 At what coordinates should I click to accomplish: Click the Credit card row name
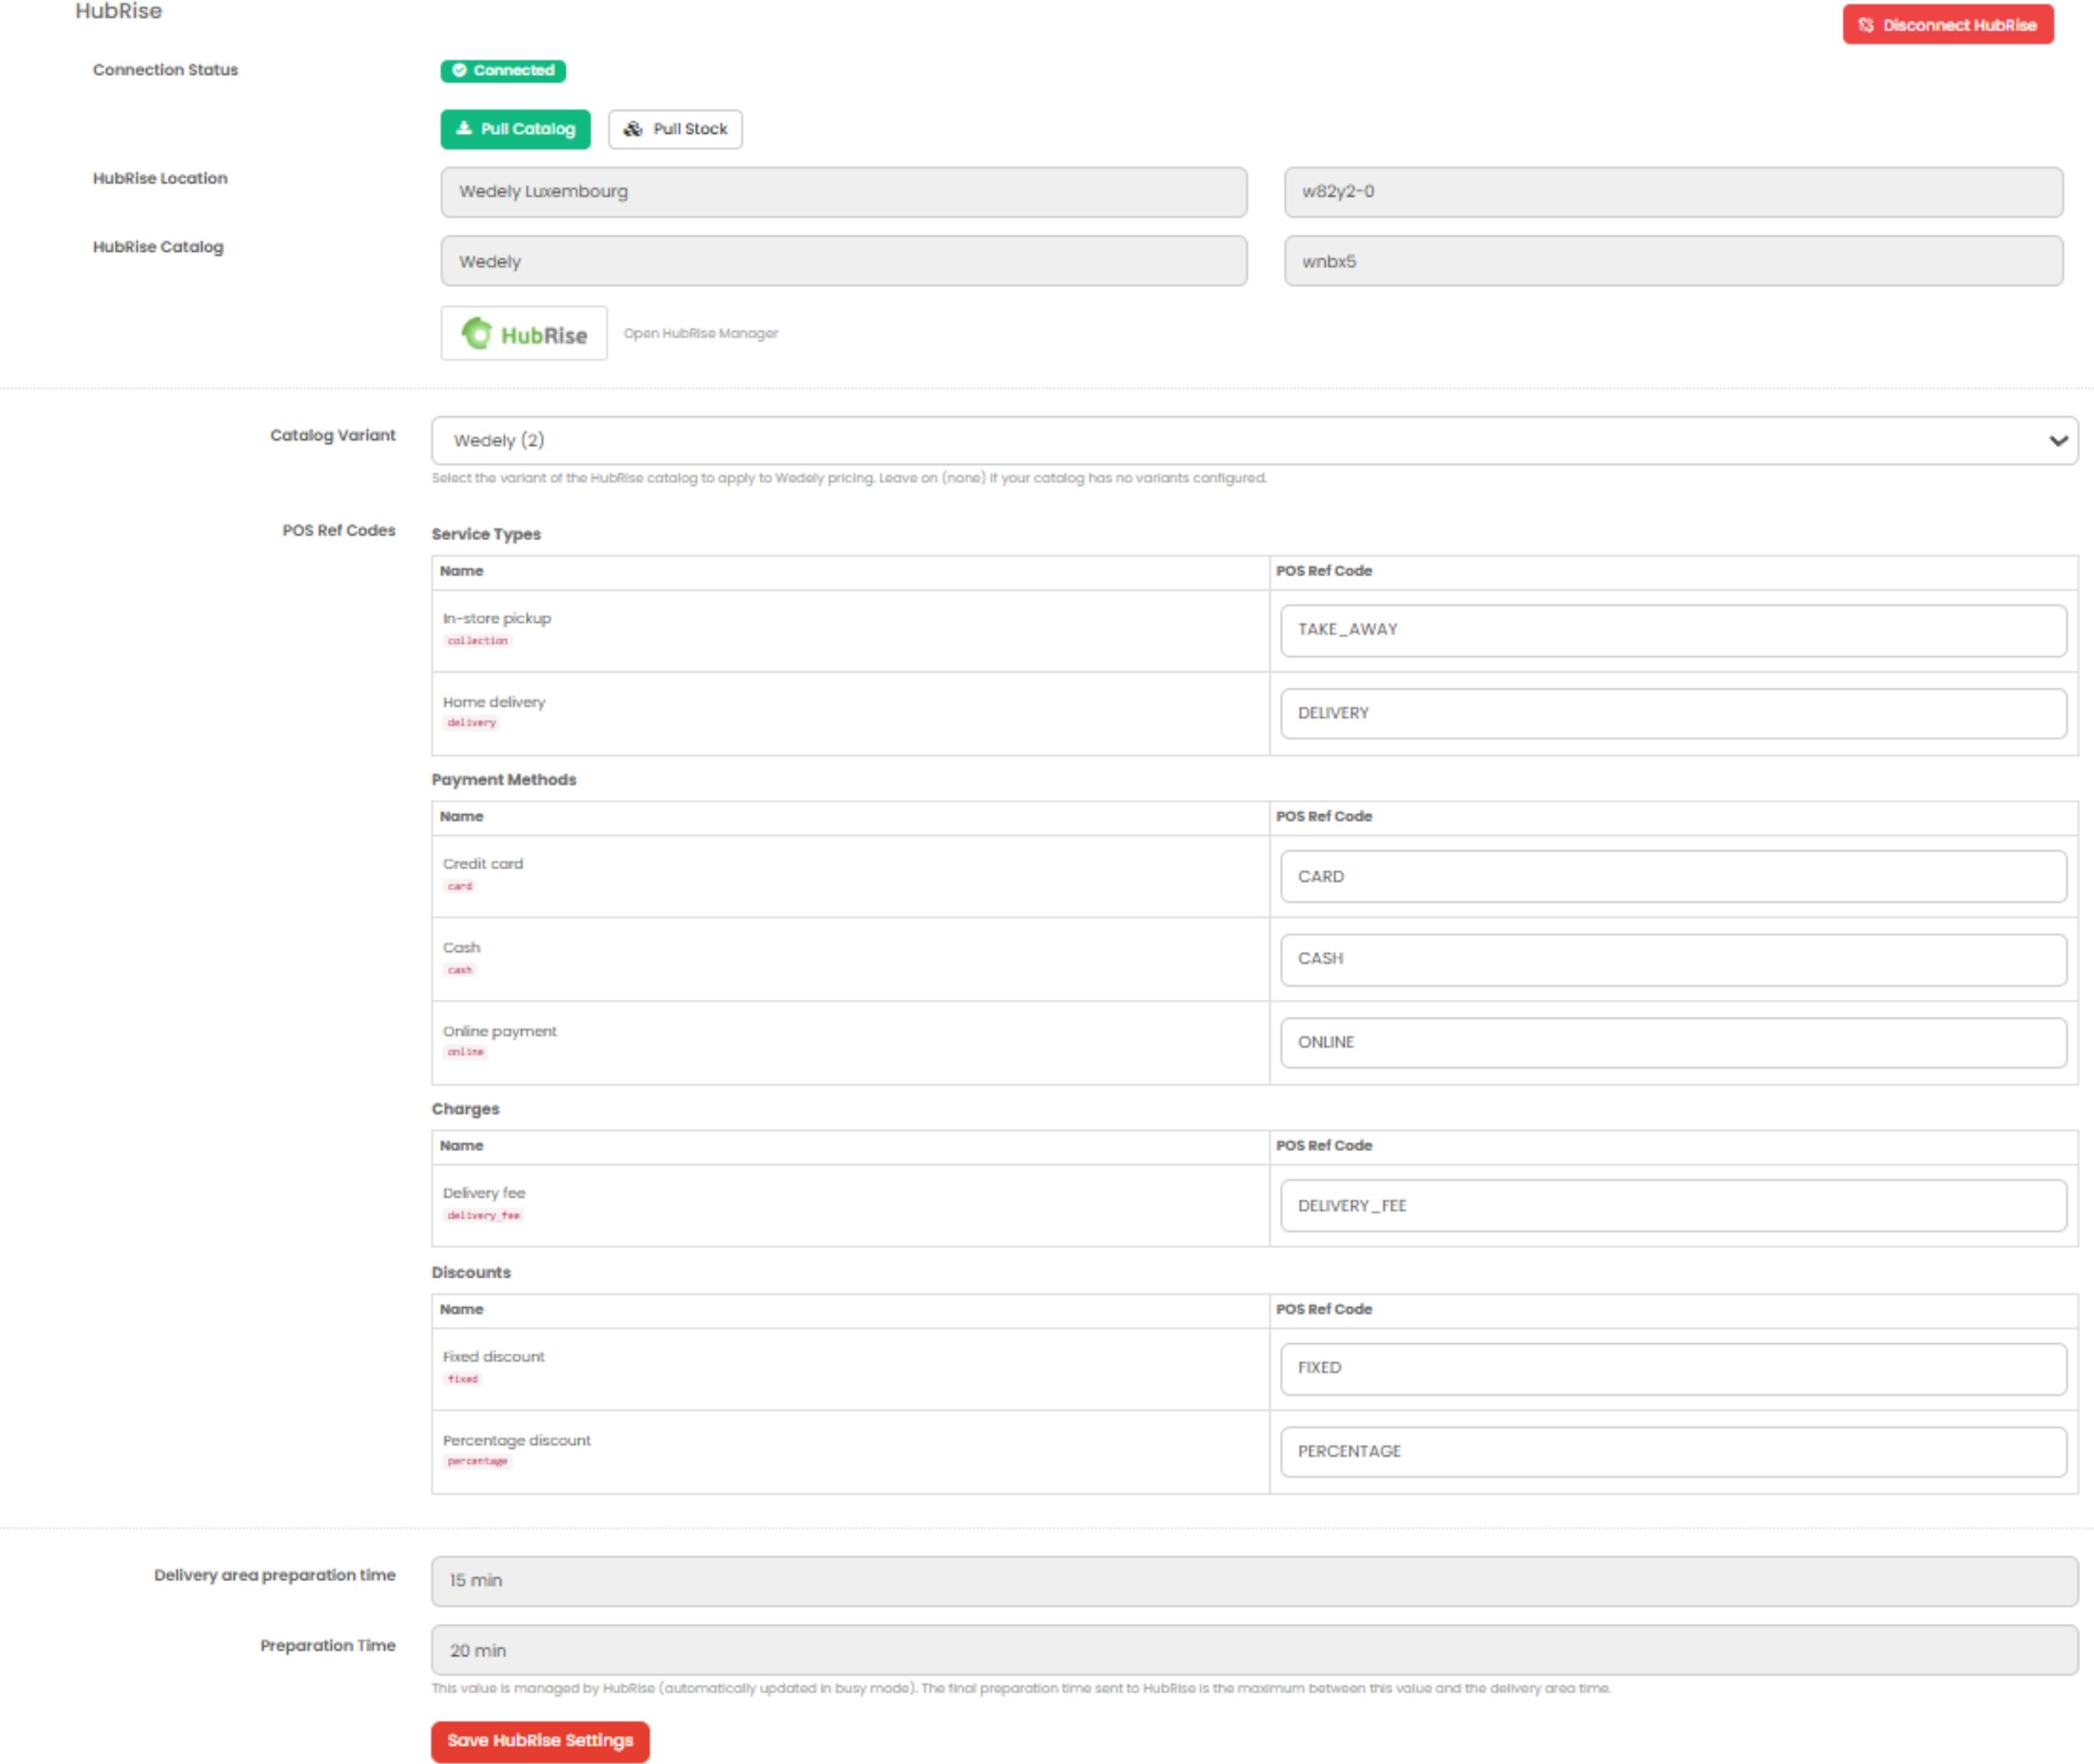click(x=483, y=863)
